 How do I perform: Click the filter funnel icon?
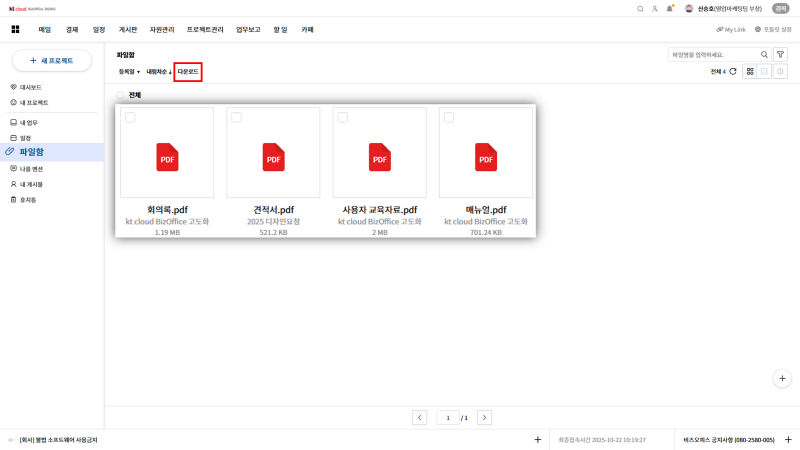780,54
